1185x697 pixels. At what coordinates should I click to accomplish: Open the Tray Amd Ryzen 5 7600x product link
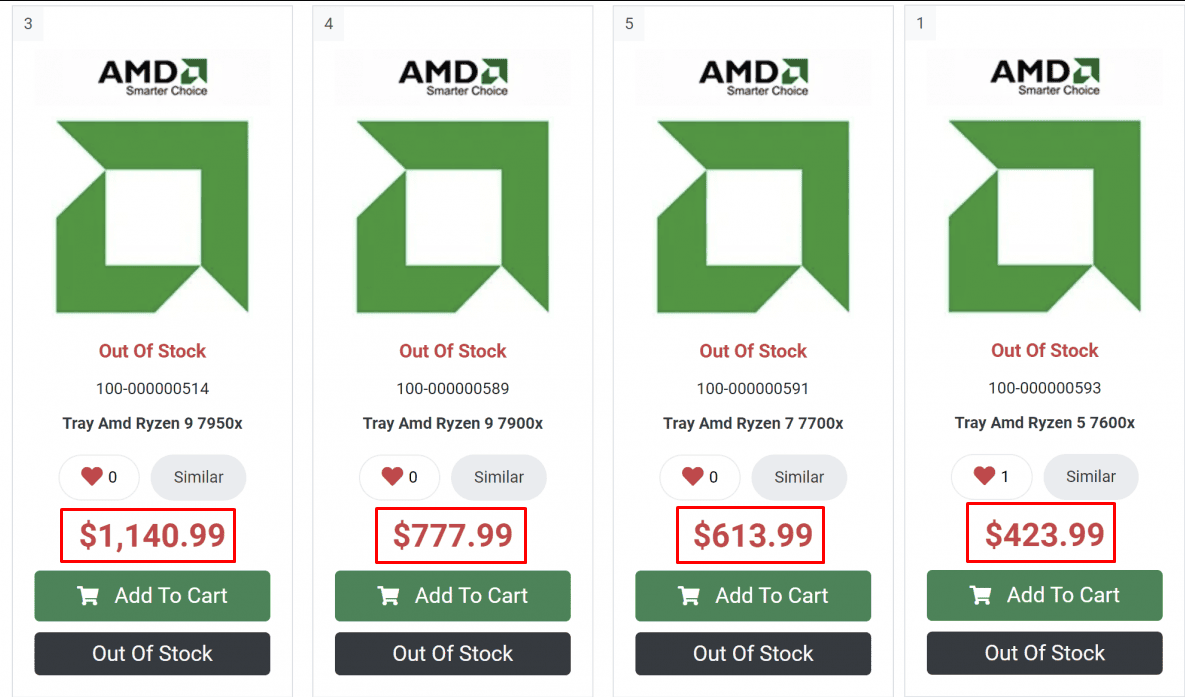[1044, 422]
